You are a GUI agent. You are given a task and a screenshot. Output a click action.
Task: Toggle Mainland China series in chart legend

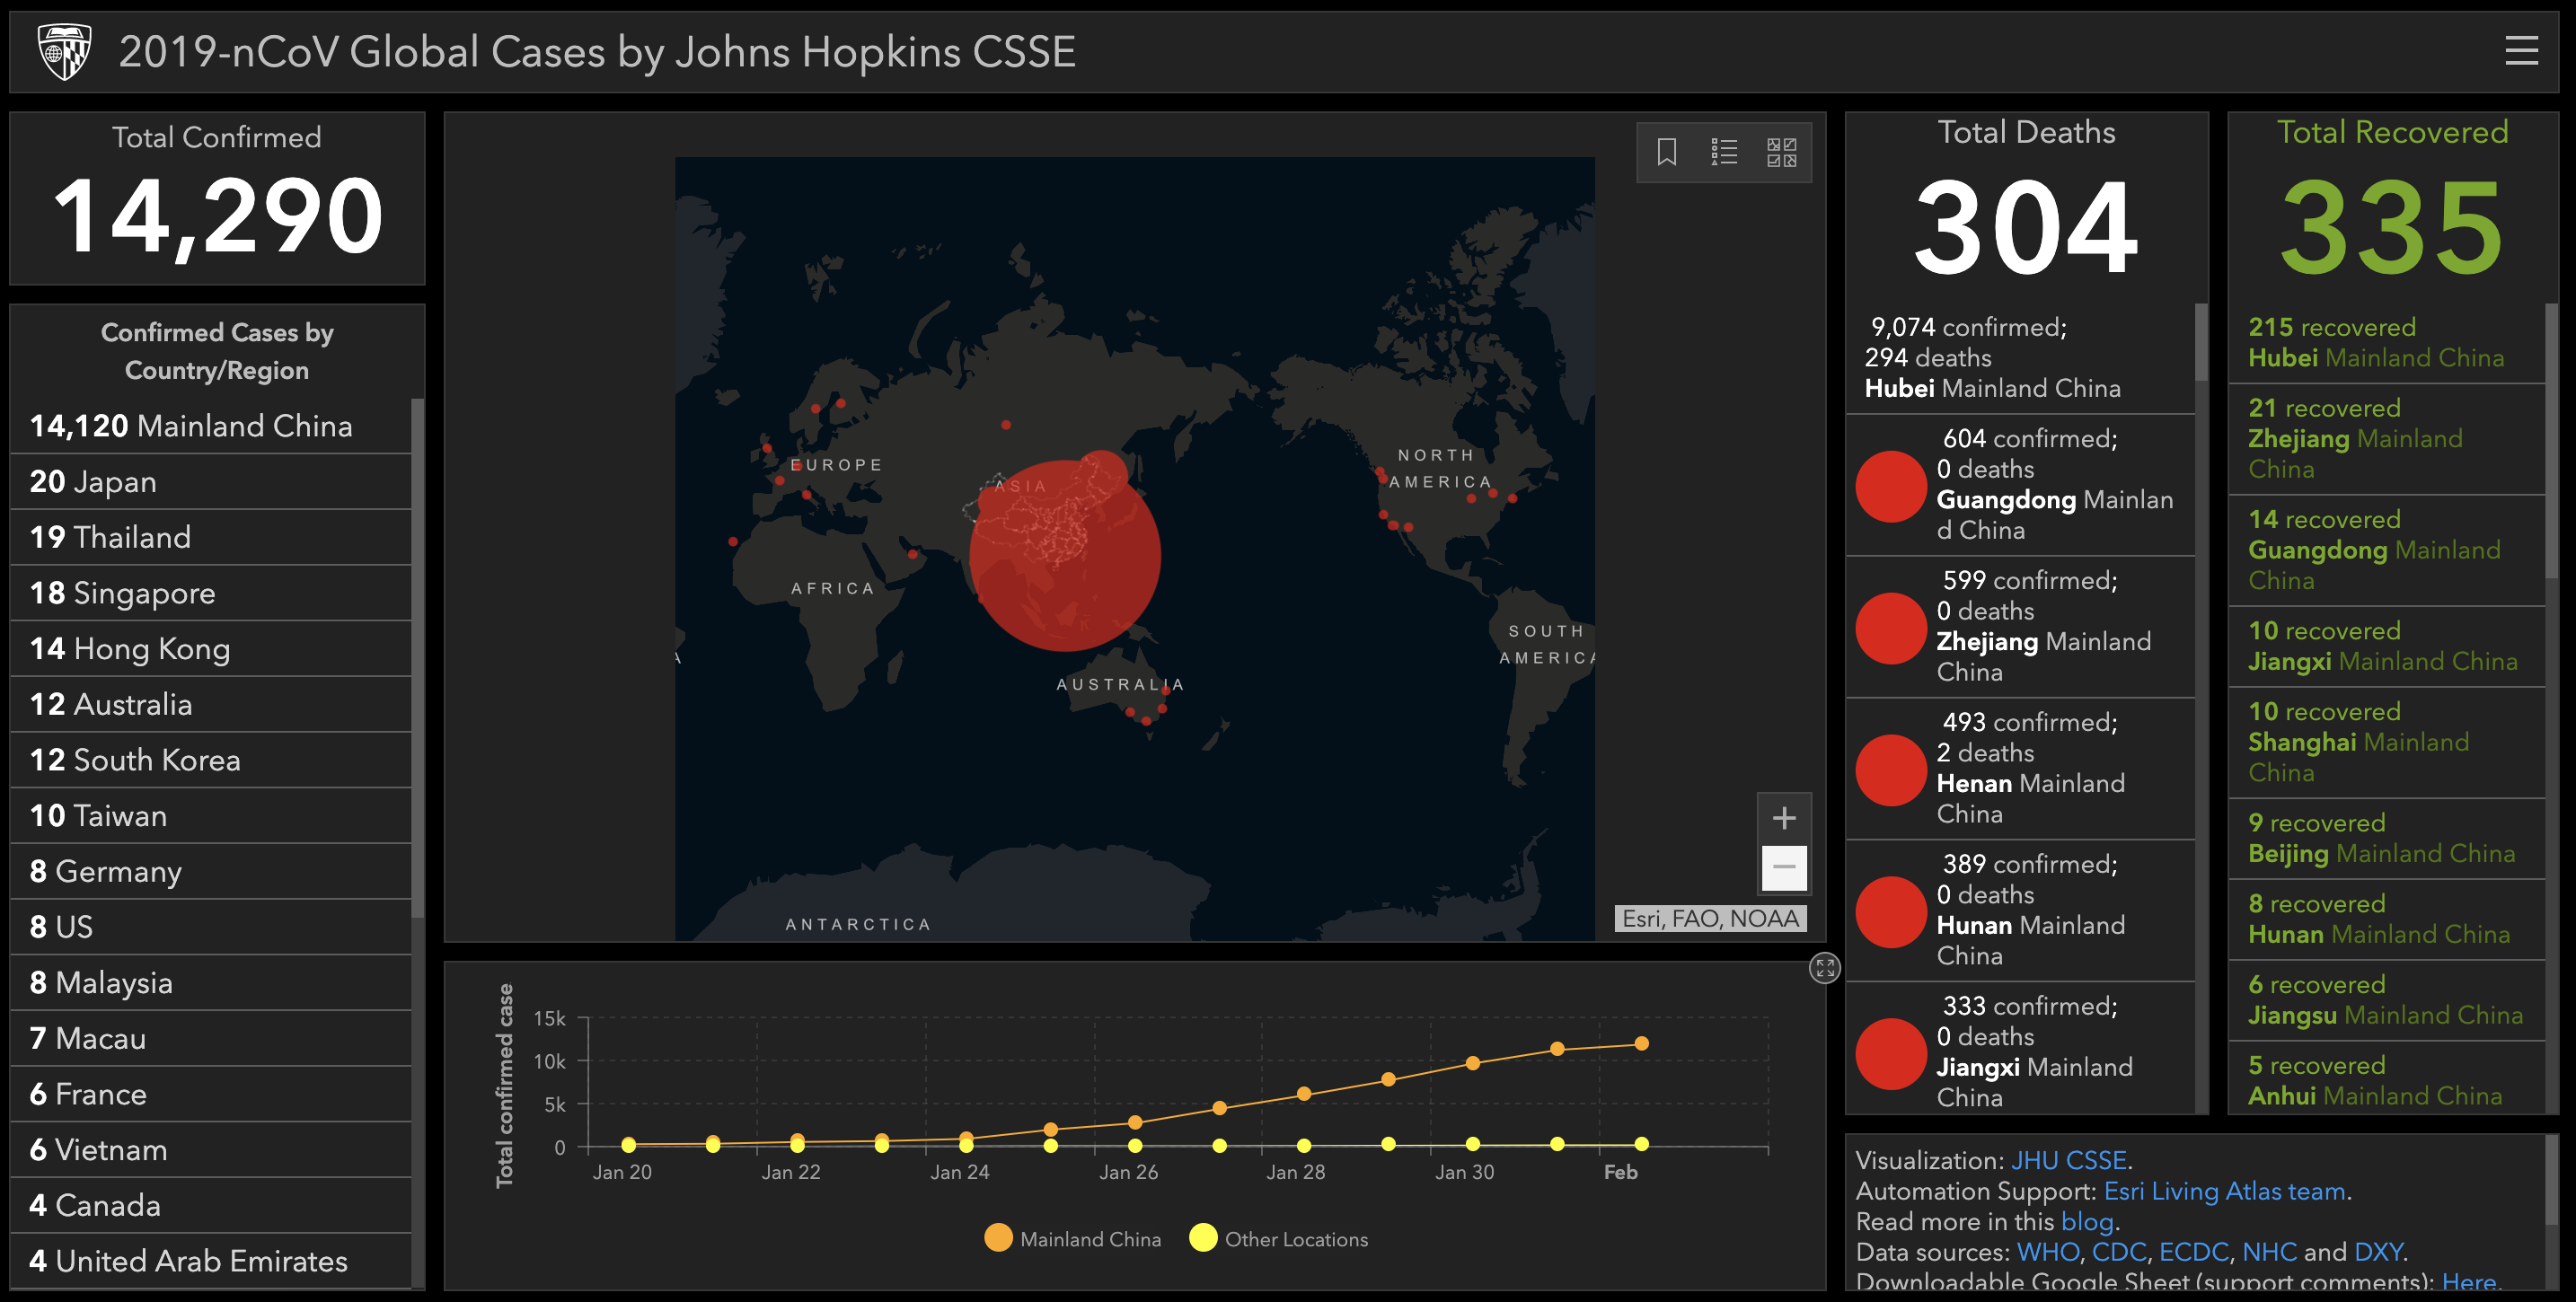pyautogui.click(x=1072, y=1238)
